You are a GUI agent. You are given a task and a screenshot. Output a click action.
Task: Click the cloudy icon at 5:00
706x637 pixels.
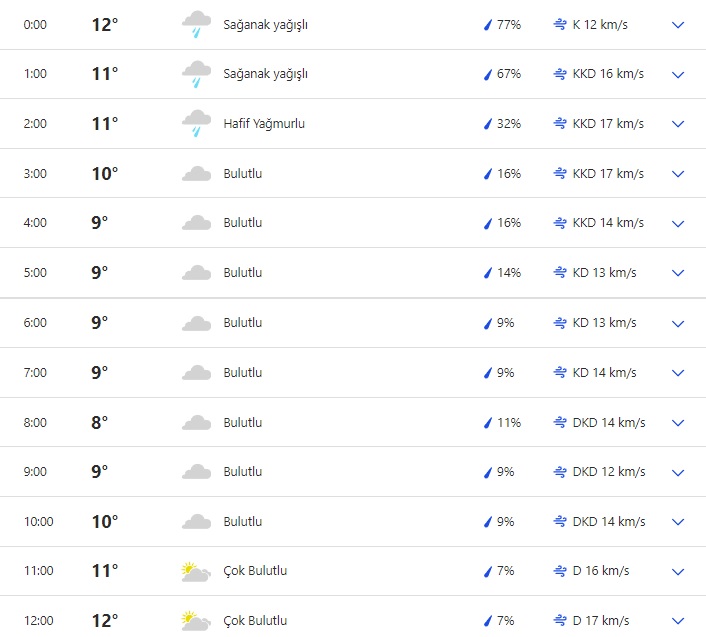[x=196, y=273]
